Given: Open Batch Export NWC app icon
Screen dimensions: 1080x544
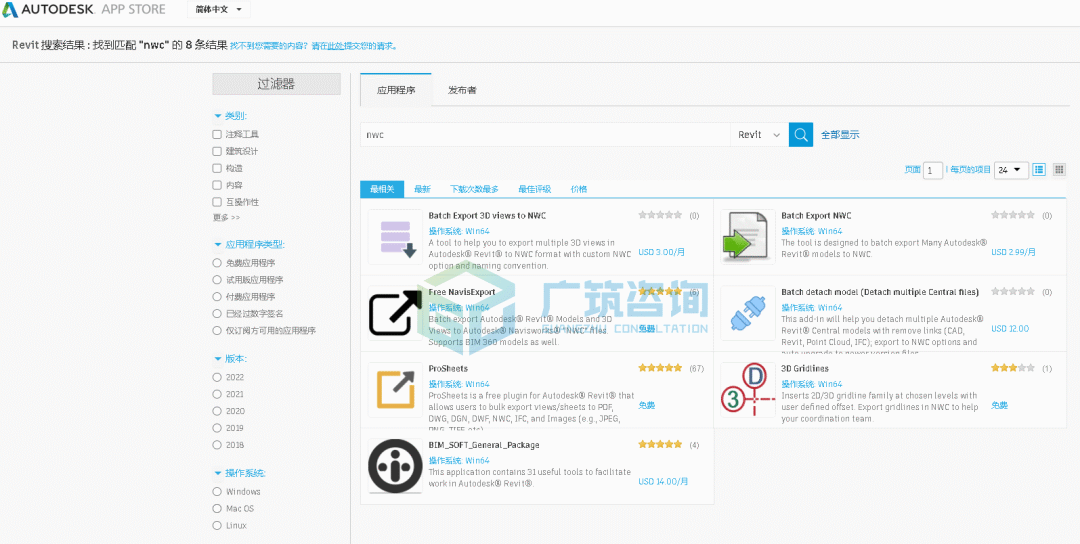Looking at the screenshot, I should (x=747, y=237).
